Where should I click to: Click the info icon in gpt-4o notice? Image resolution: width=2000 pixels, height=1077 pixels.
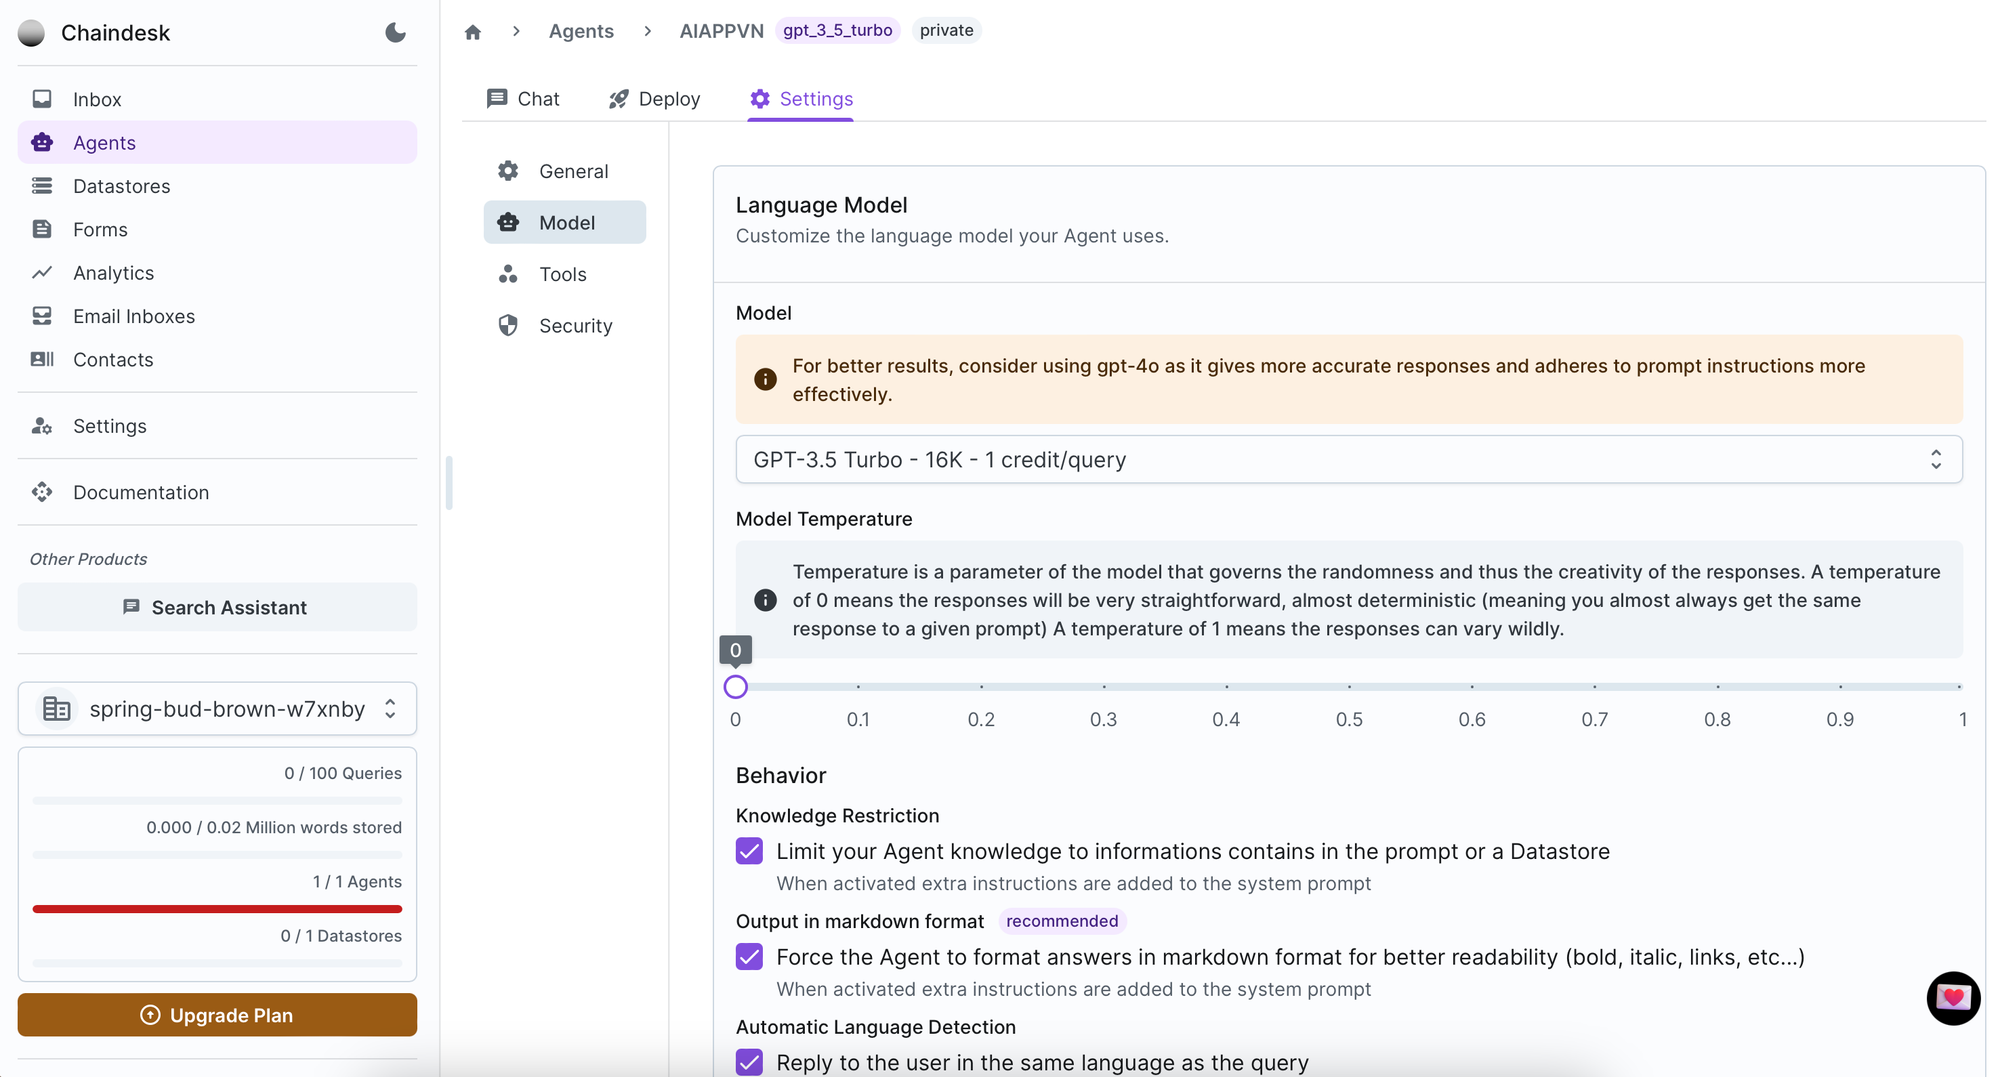pyautogui.click(x=765, y=380)
